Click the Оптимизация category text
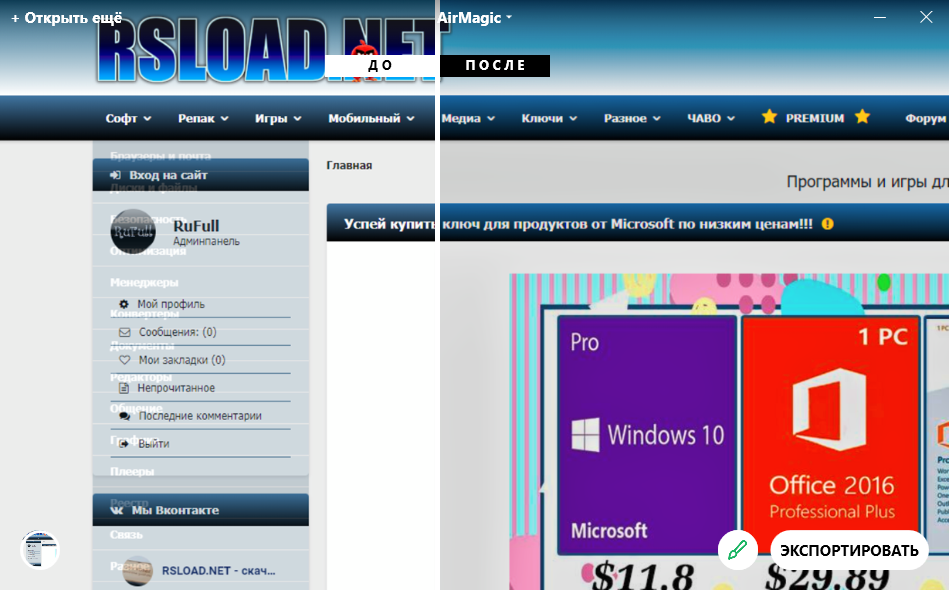The height and width of the screenshot is (590, 949). 148,251
